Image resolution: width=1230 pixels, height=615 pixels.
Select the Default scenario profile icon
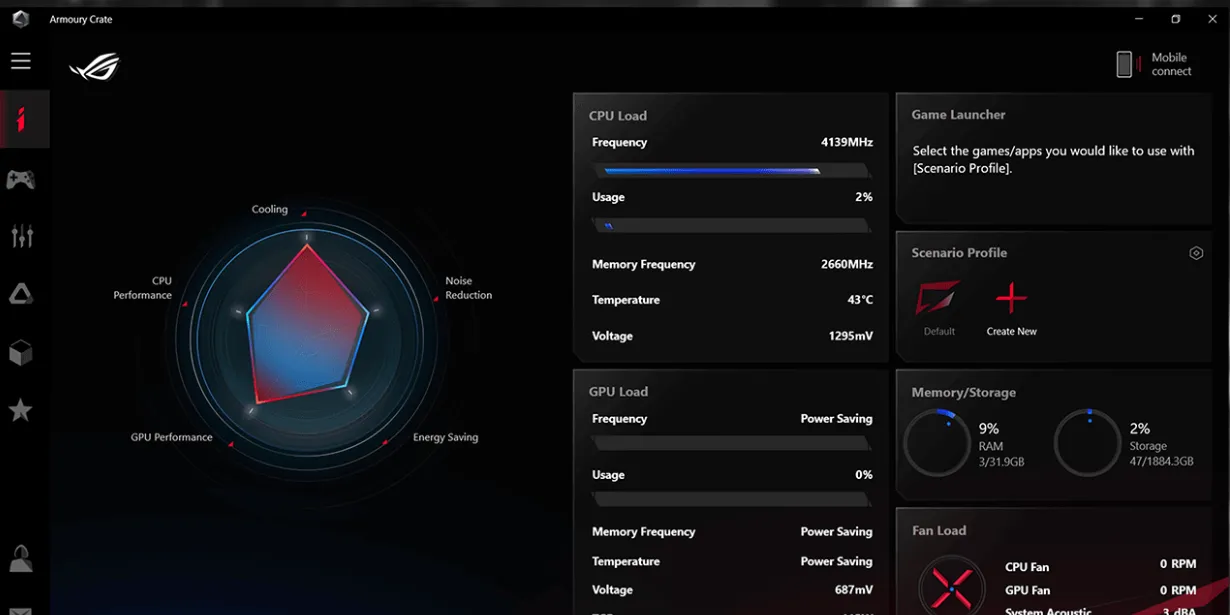[x=938, y=298]
